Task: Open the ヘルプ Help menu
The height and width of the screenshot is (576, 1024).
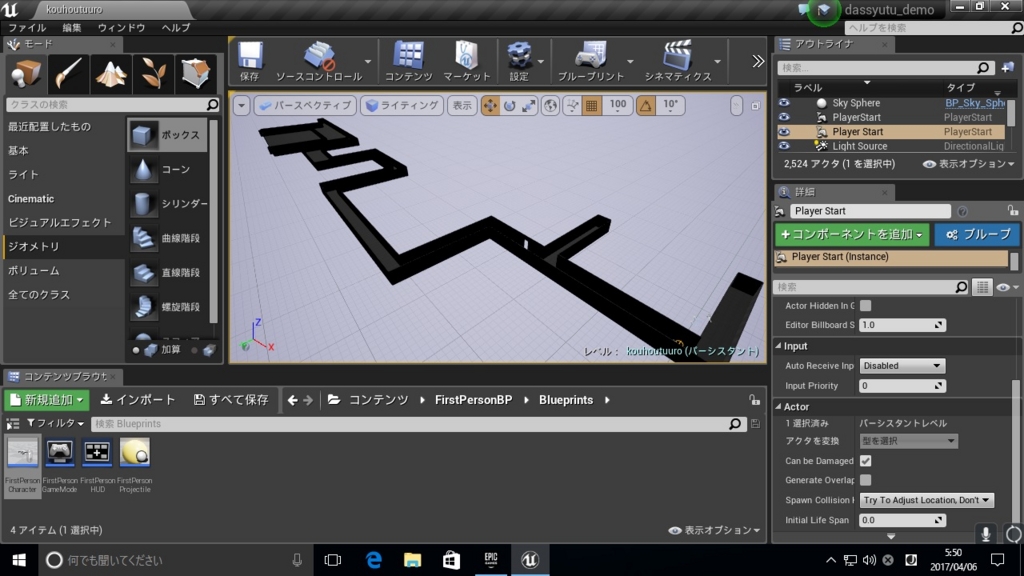Action: 176,27
